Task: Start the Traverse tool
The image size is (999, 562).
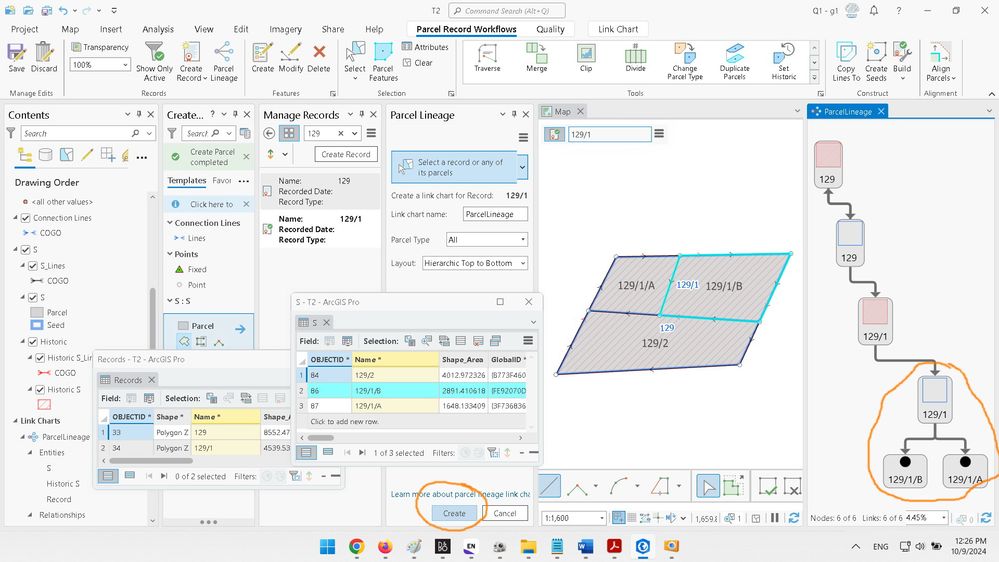Action: point(487,57)
